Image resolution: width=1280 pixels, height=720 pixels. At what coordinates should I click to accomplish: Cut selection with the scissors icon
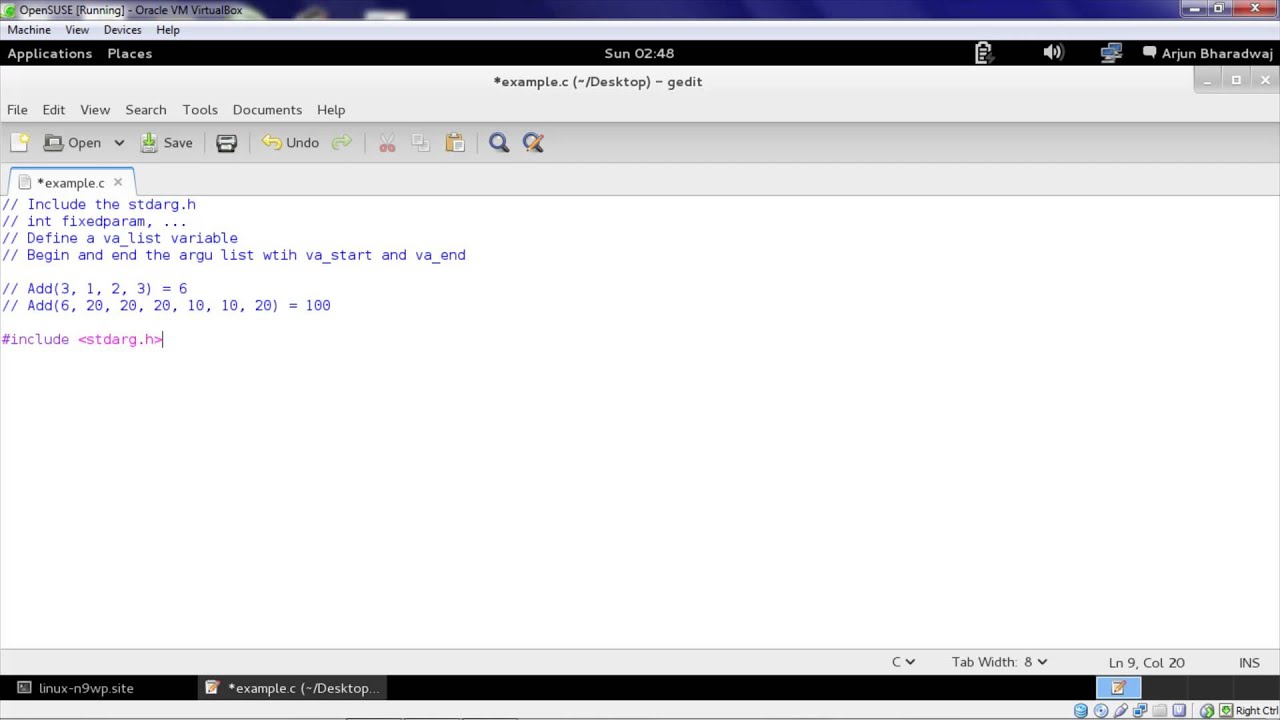[387, 143]
